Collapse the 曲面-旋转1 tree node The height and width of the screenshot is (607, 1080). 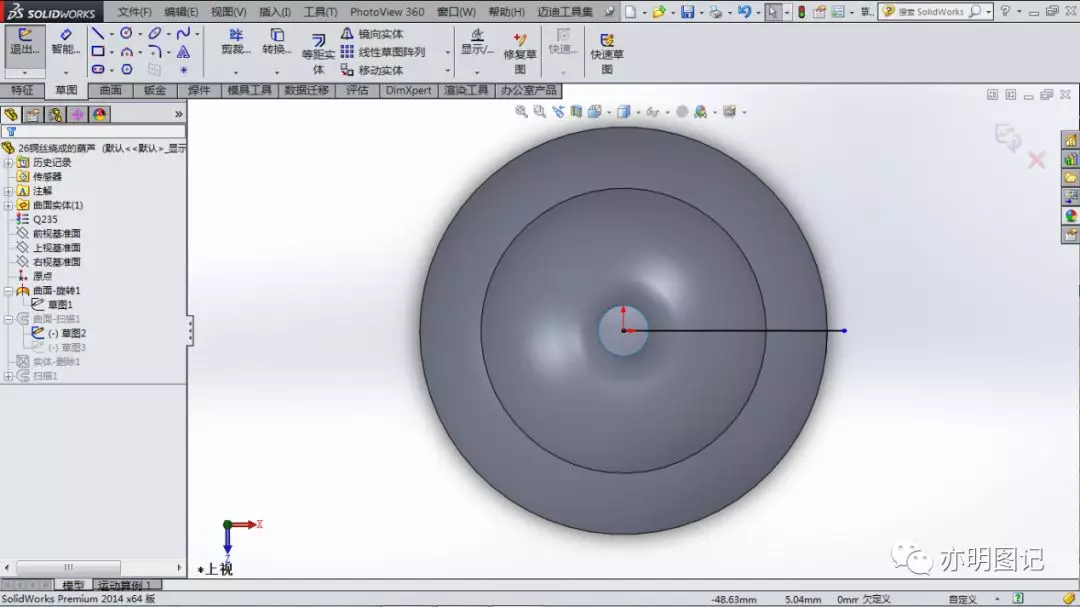tap(8, 291)
